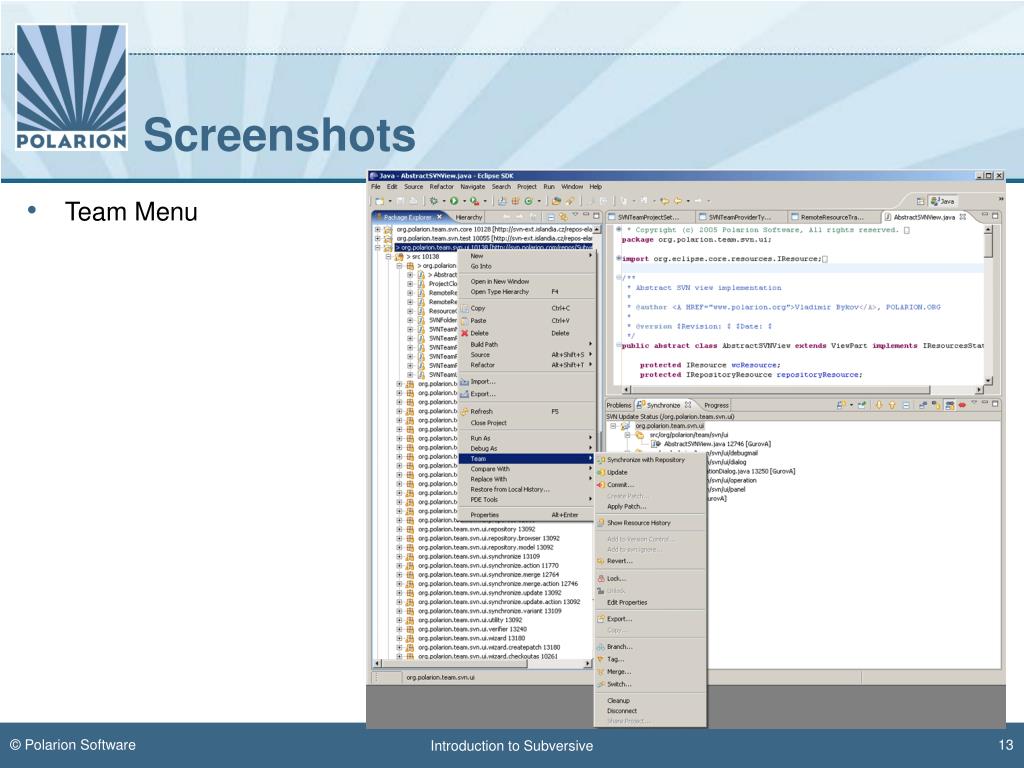Choose Properties in context menu
The height and width of the screenshot is (768, 1024).
tap(526, 515)
